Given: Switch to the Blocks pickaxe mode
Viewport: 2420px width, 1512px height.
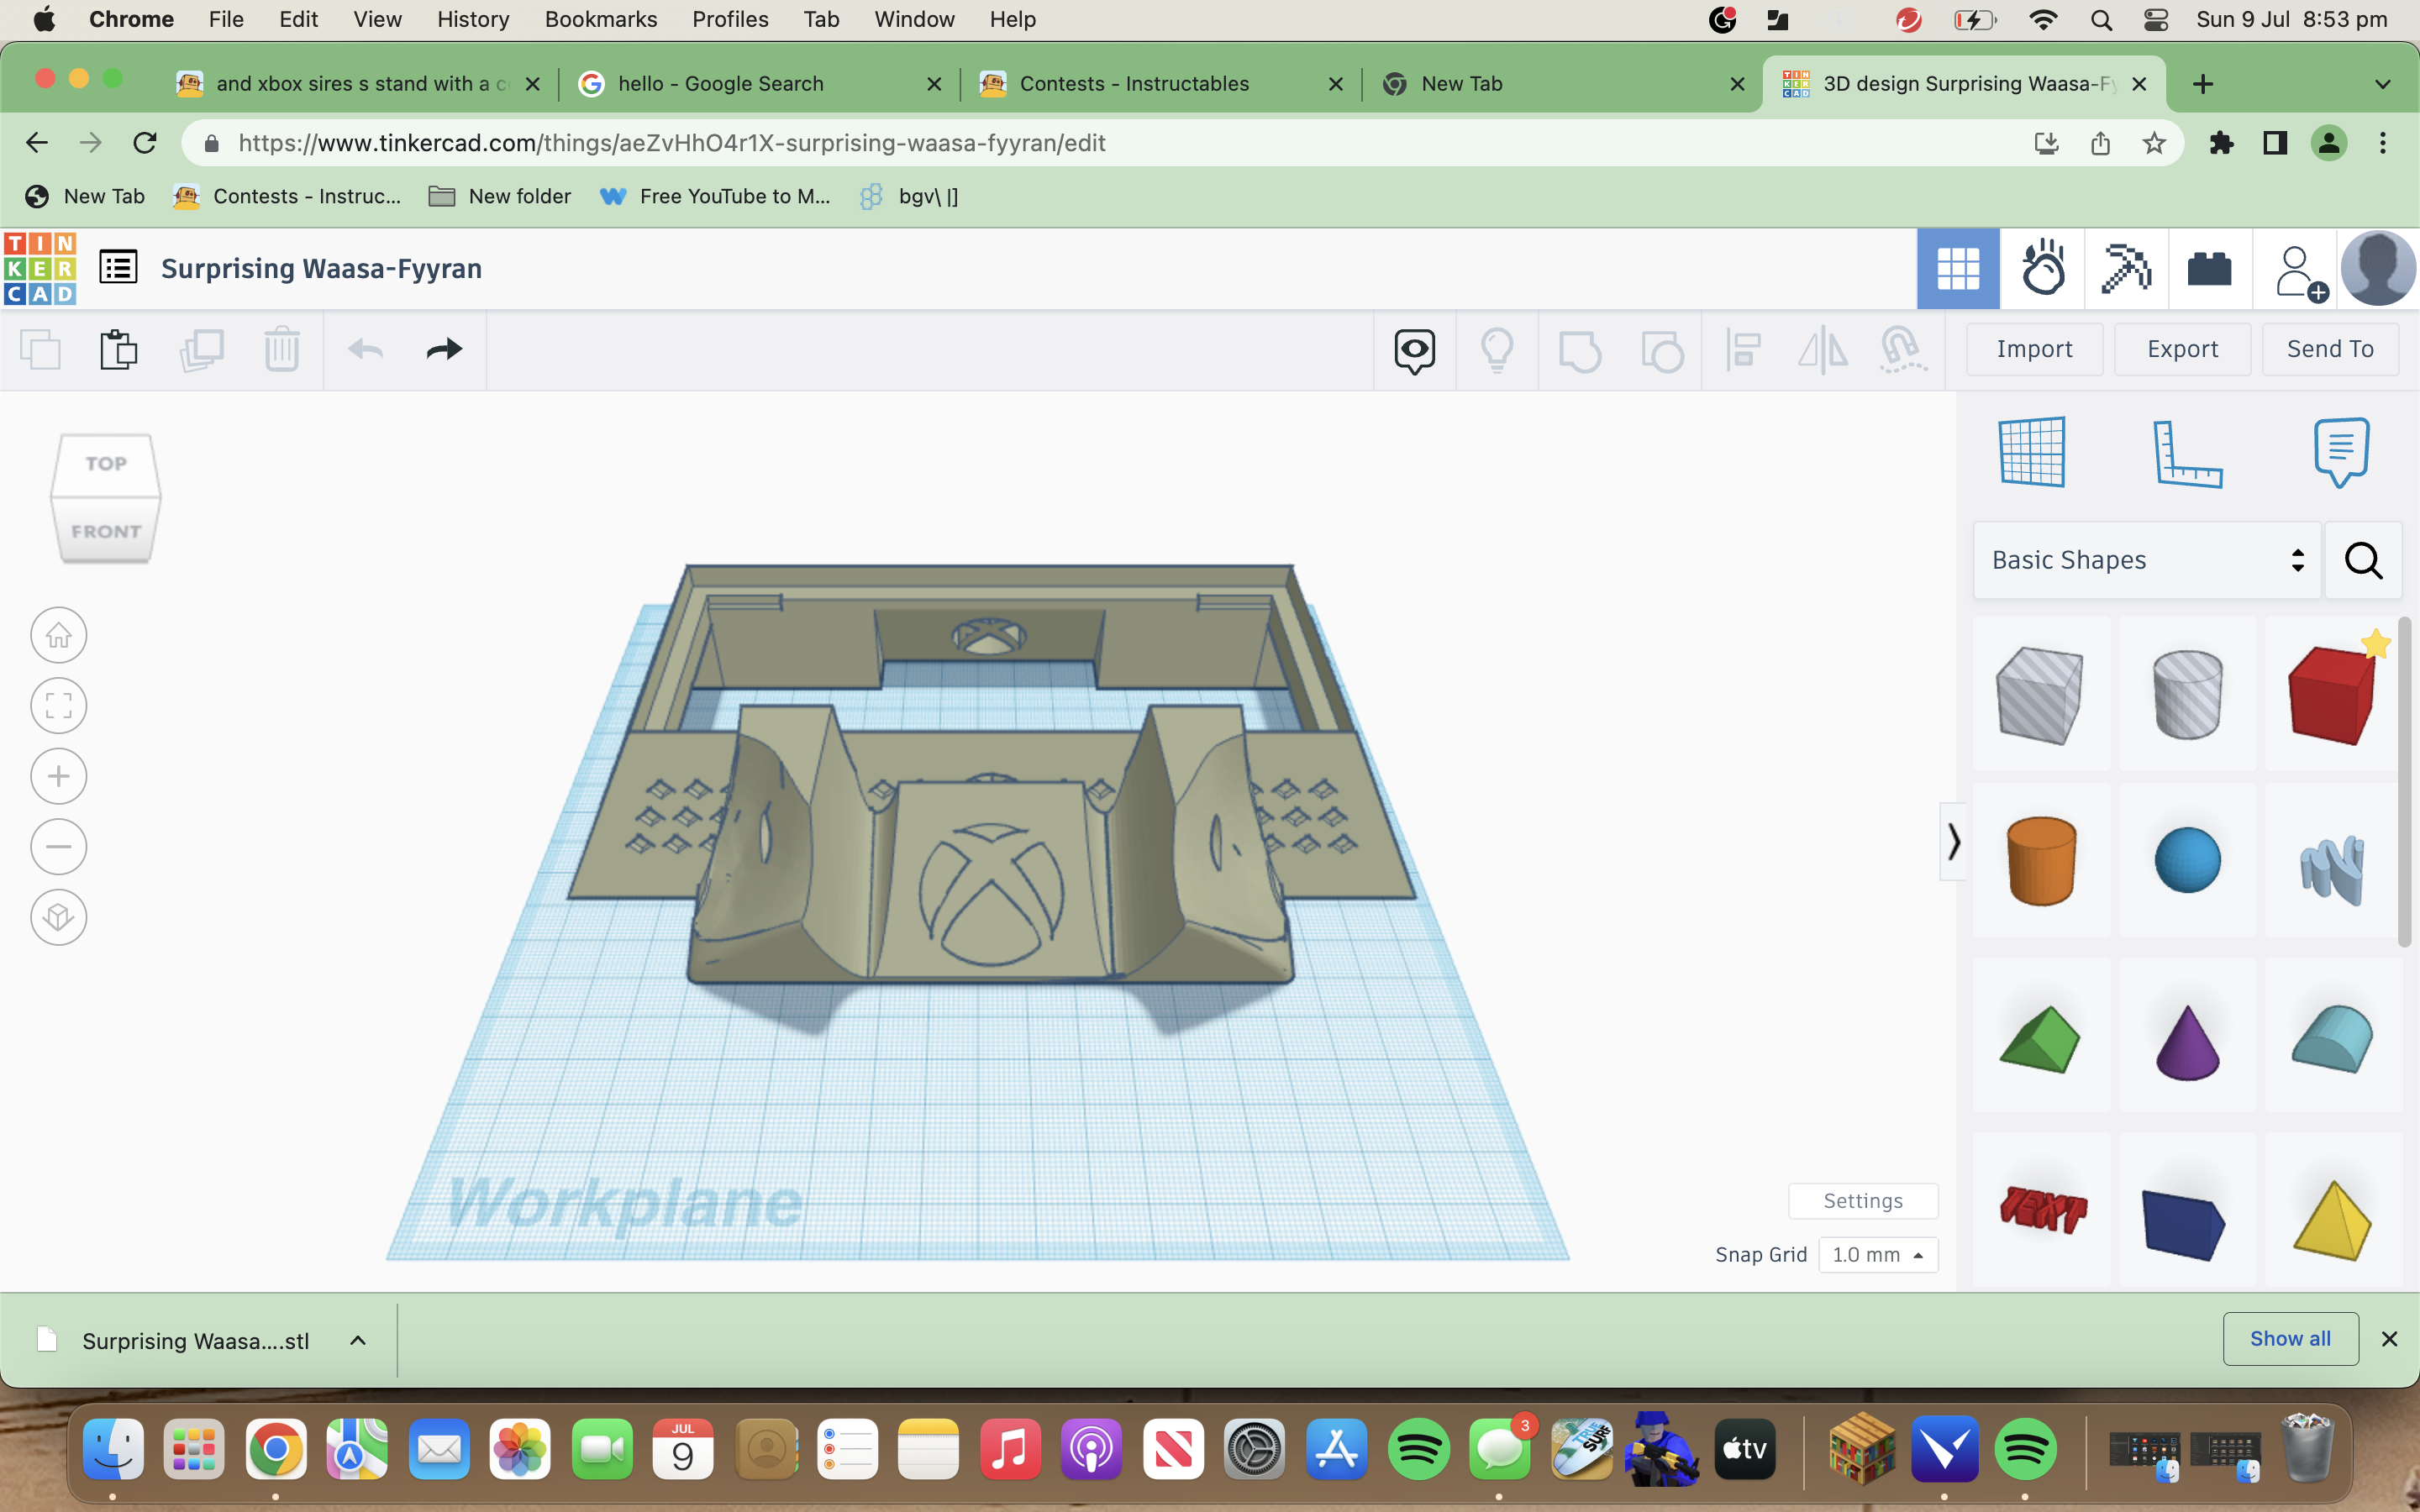Looking at the screenshot, I should pyautogui.click(x=2126, y=268).
